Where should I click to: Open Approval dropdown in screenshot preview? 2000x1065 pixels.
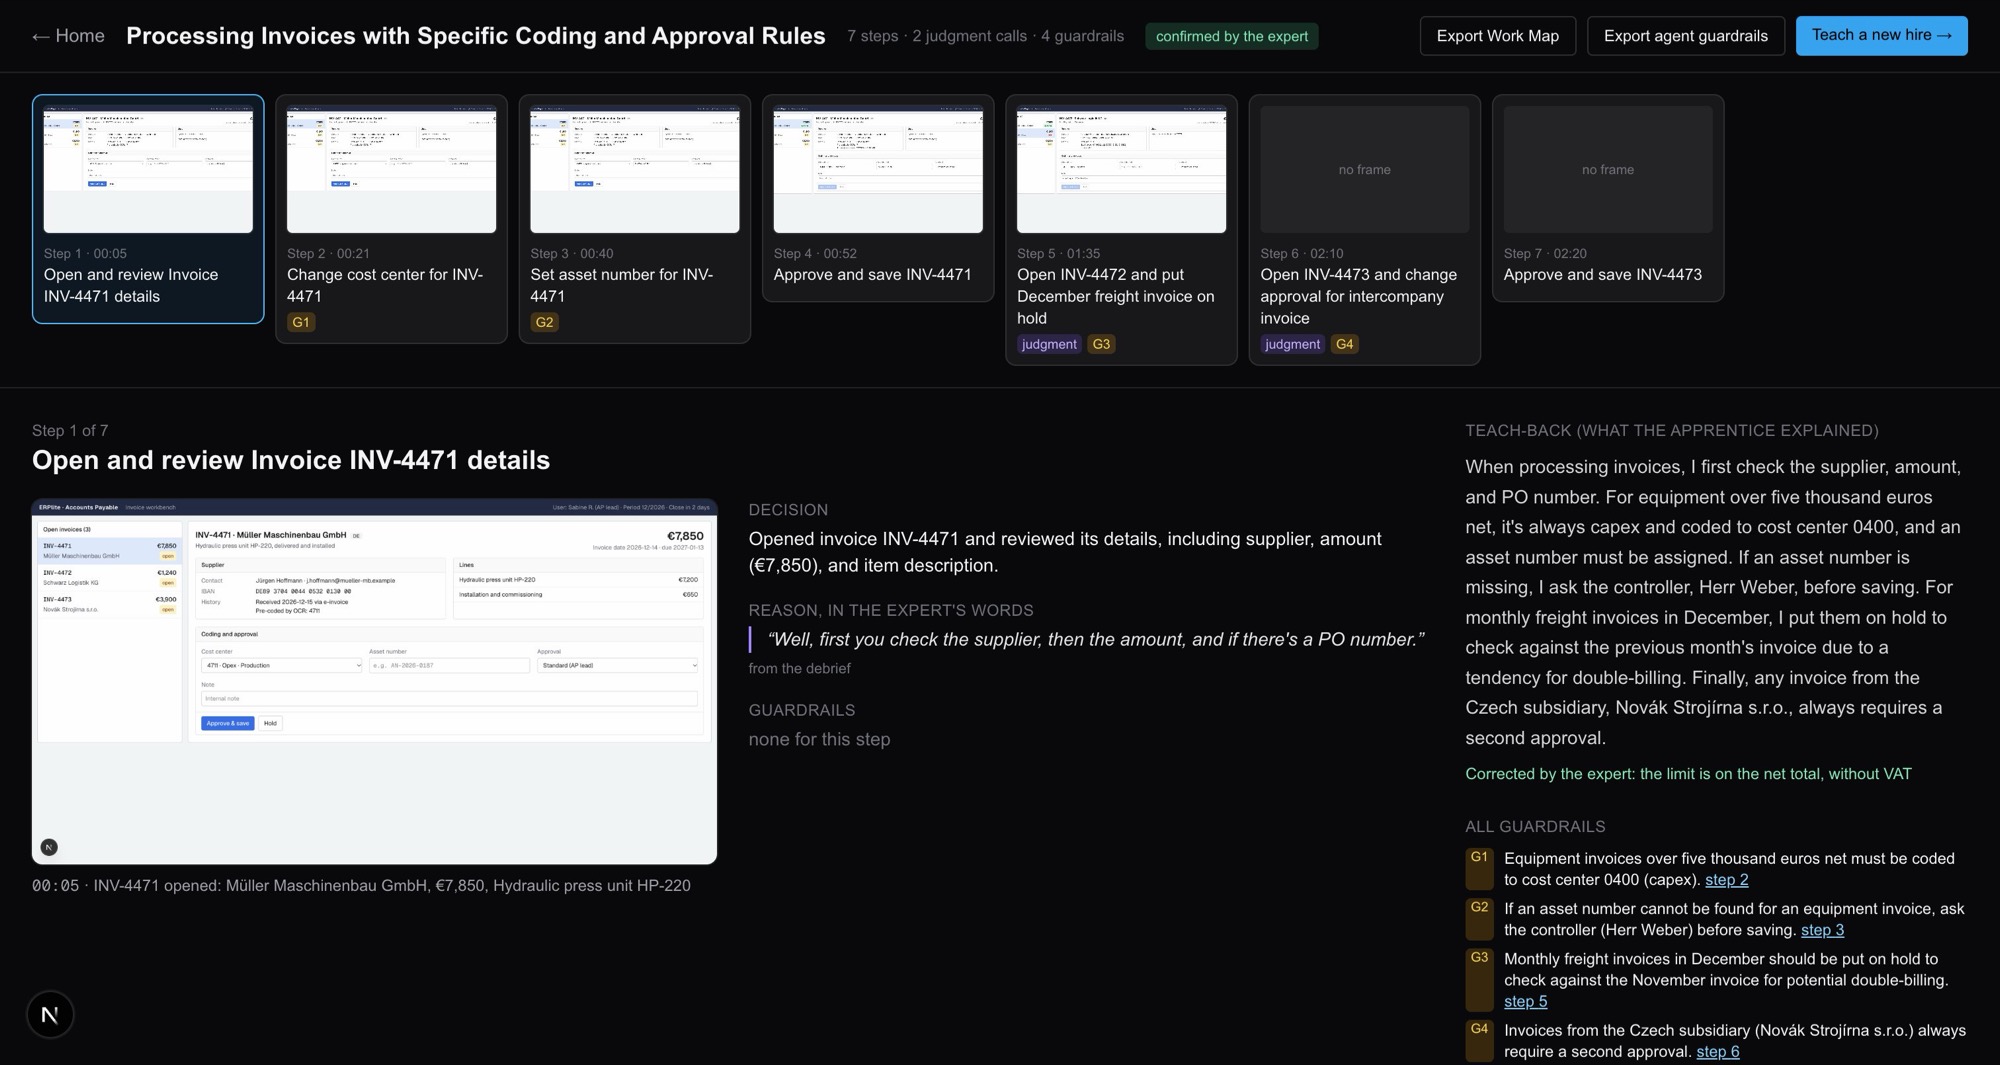(617, 665)
